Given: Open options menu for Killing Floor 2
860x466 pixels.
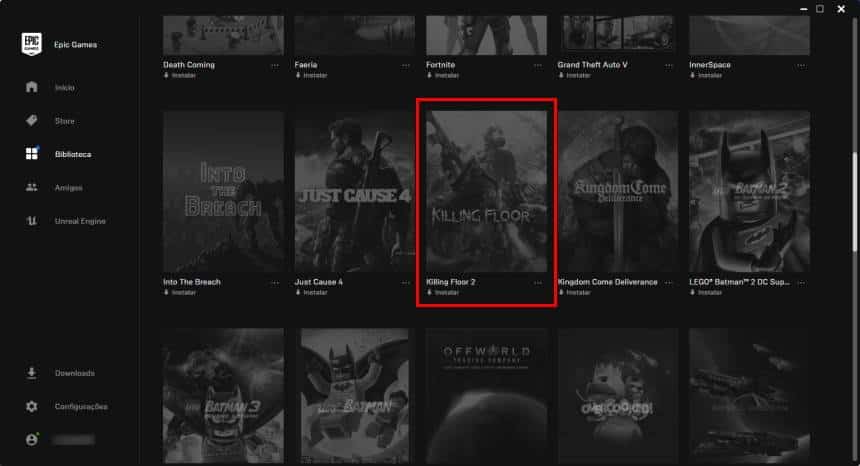Looking at the screenshot, I should 538,283.
